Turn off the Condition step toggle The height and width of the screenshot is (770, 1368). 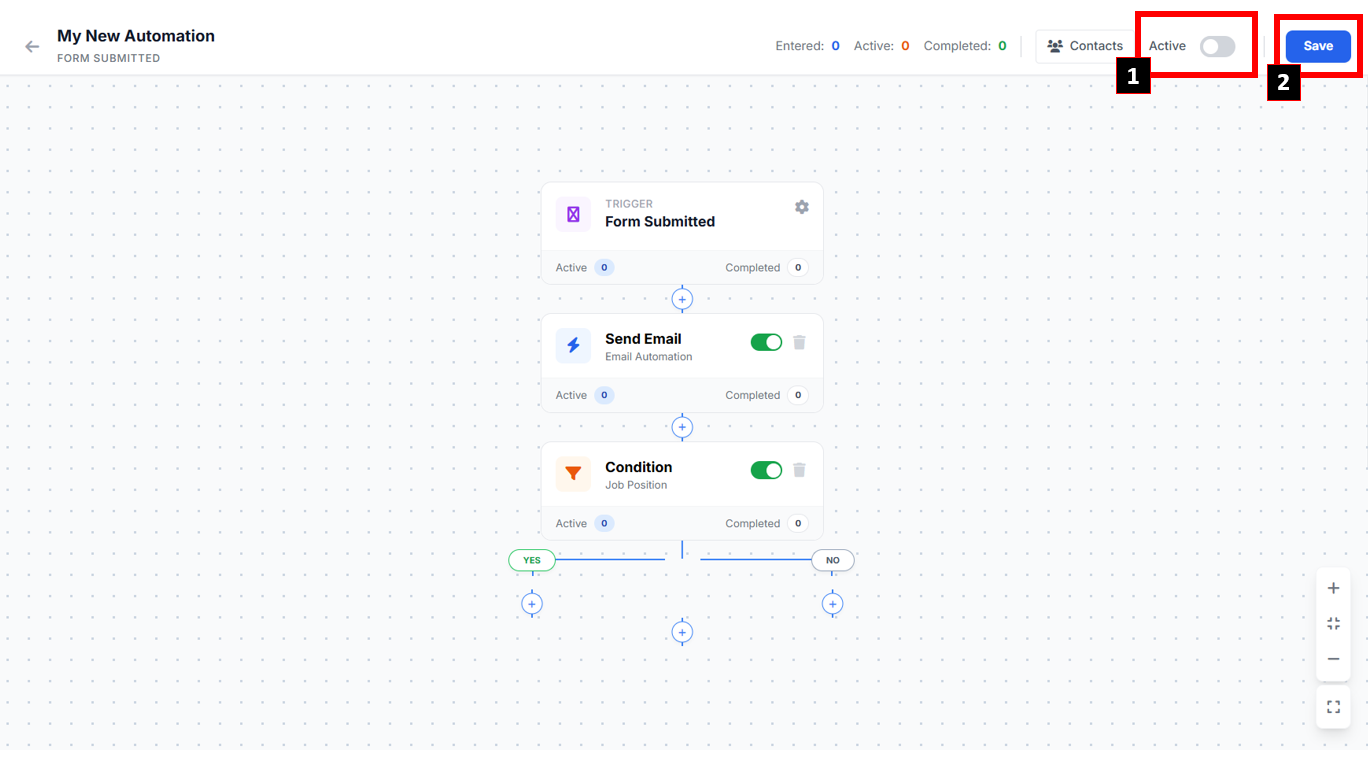coord(766,470)
